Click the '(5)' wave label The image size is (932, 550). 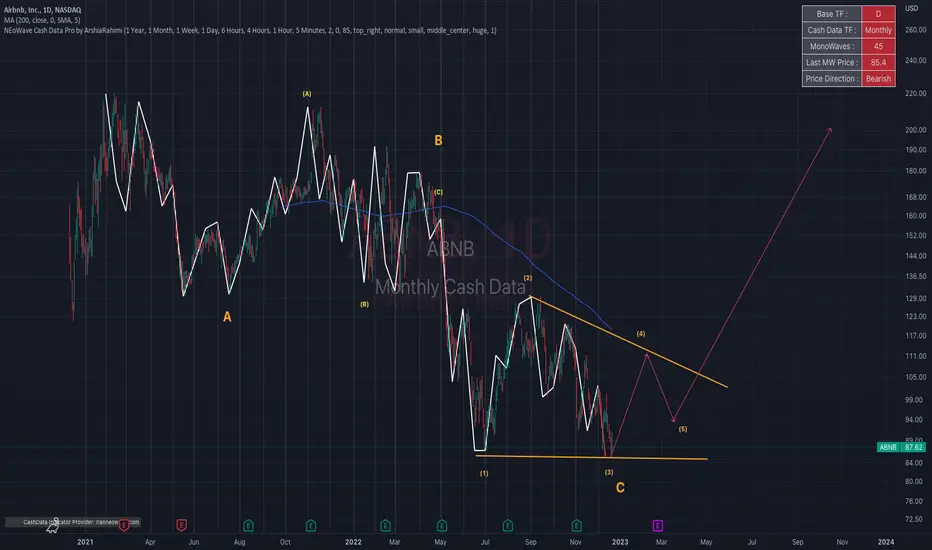[x=683, y=429]
